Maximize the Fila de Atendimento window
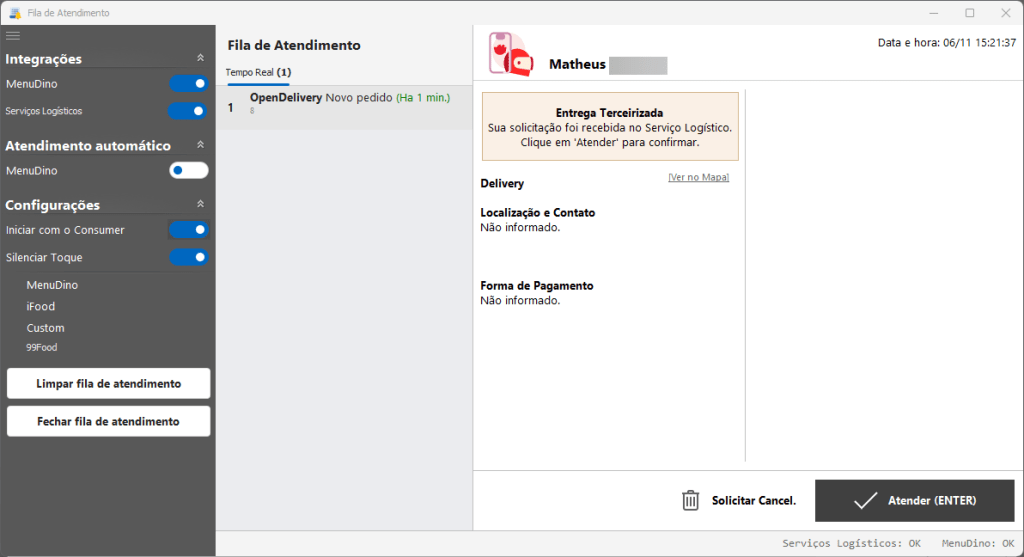 click(x=969, y=13)
